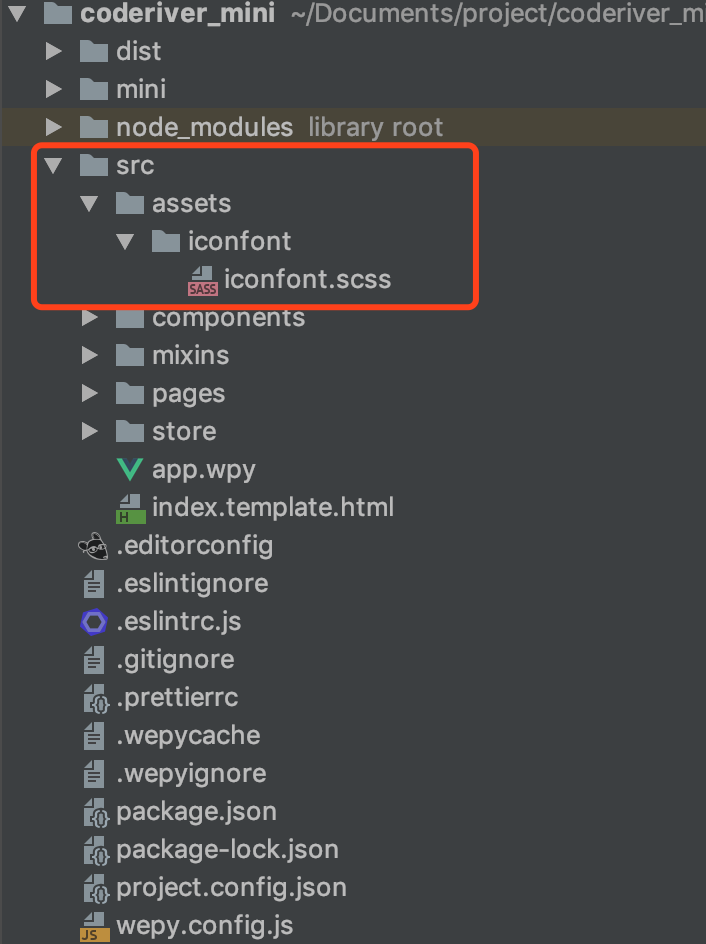Click the .editorconfig file icon

(93, 545)
